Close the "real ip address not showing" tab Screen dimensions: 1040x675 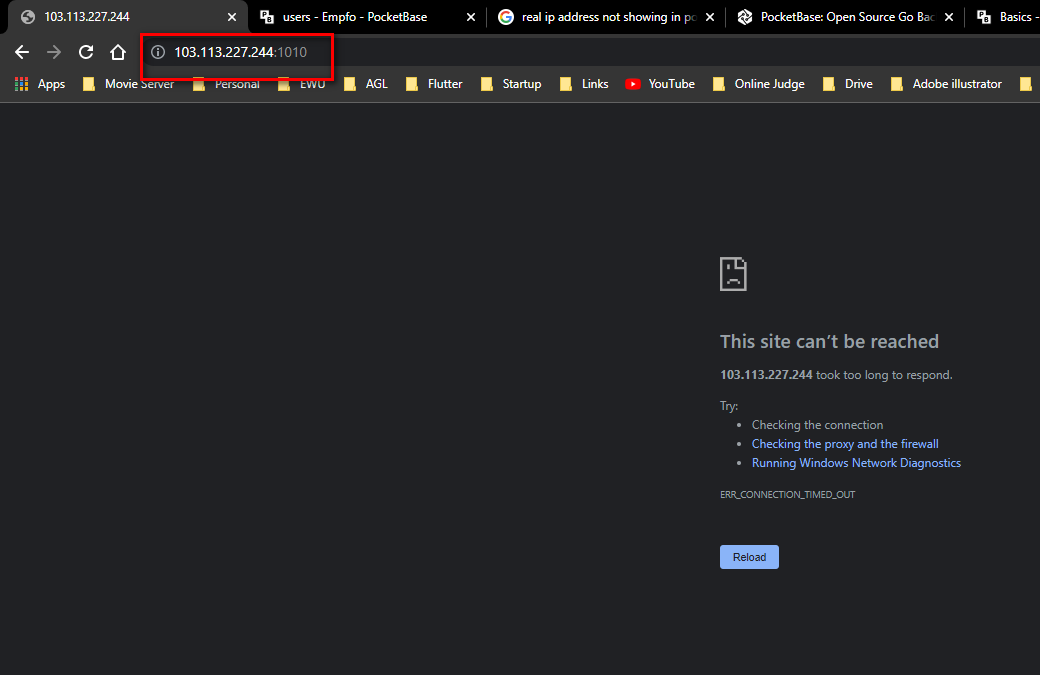(709, 16)
